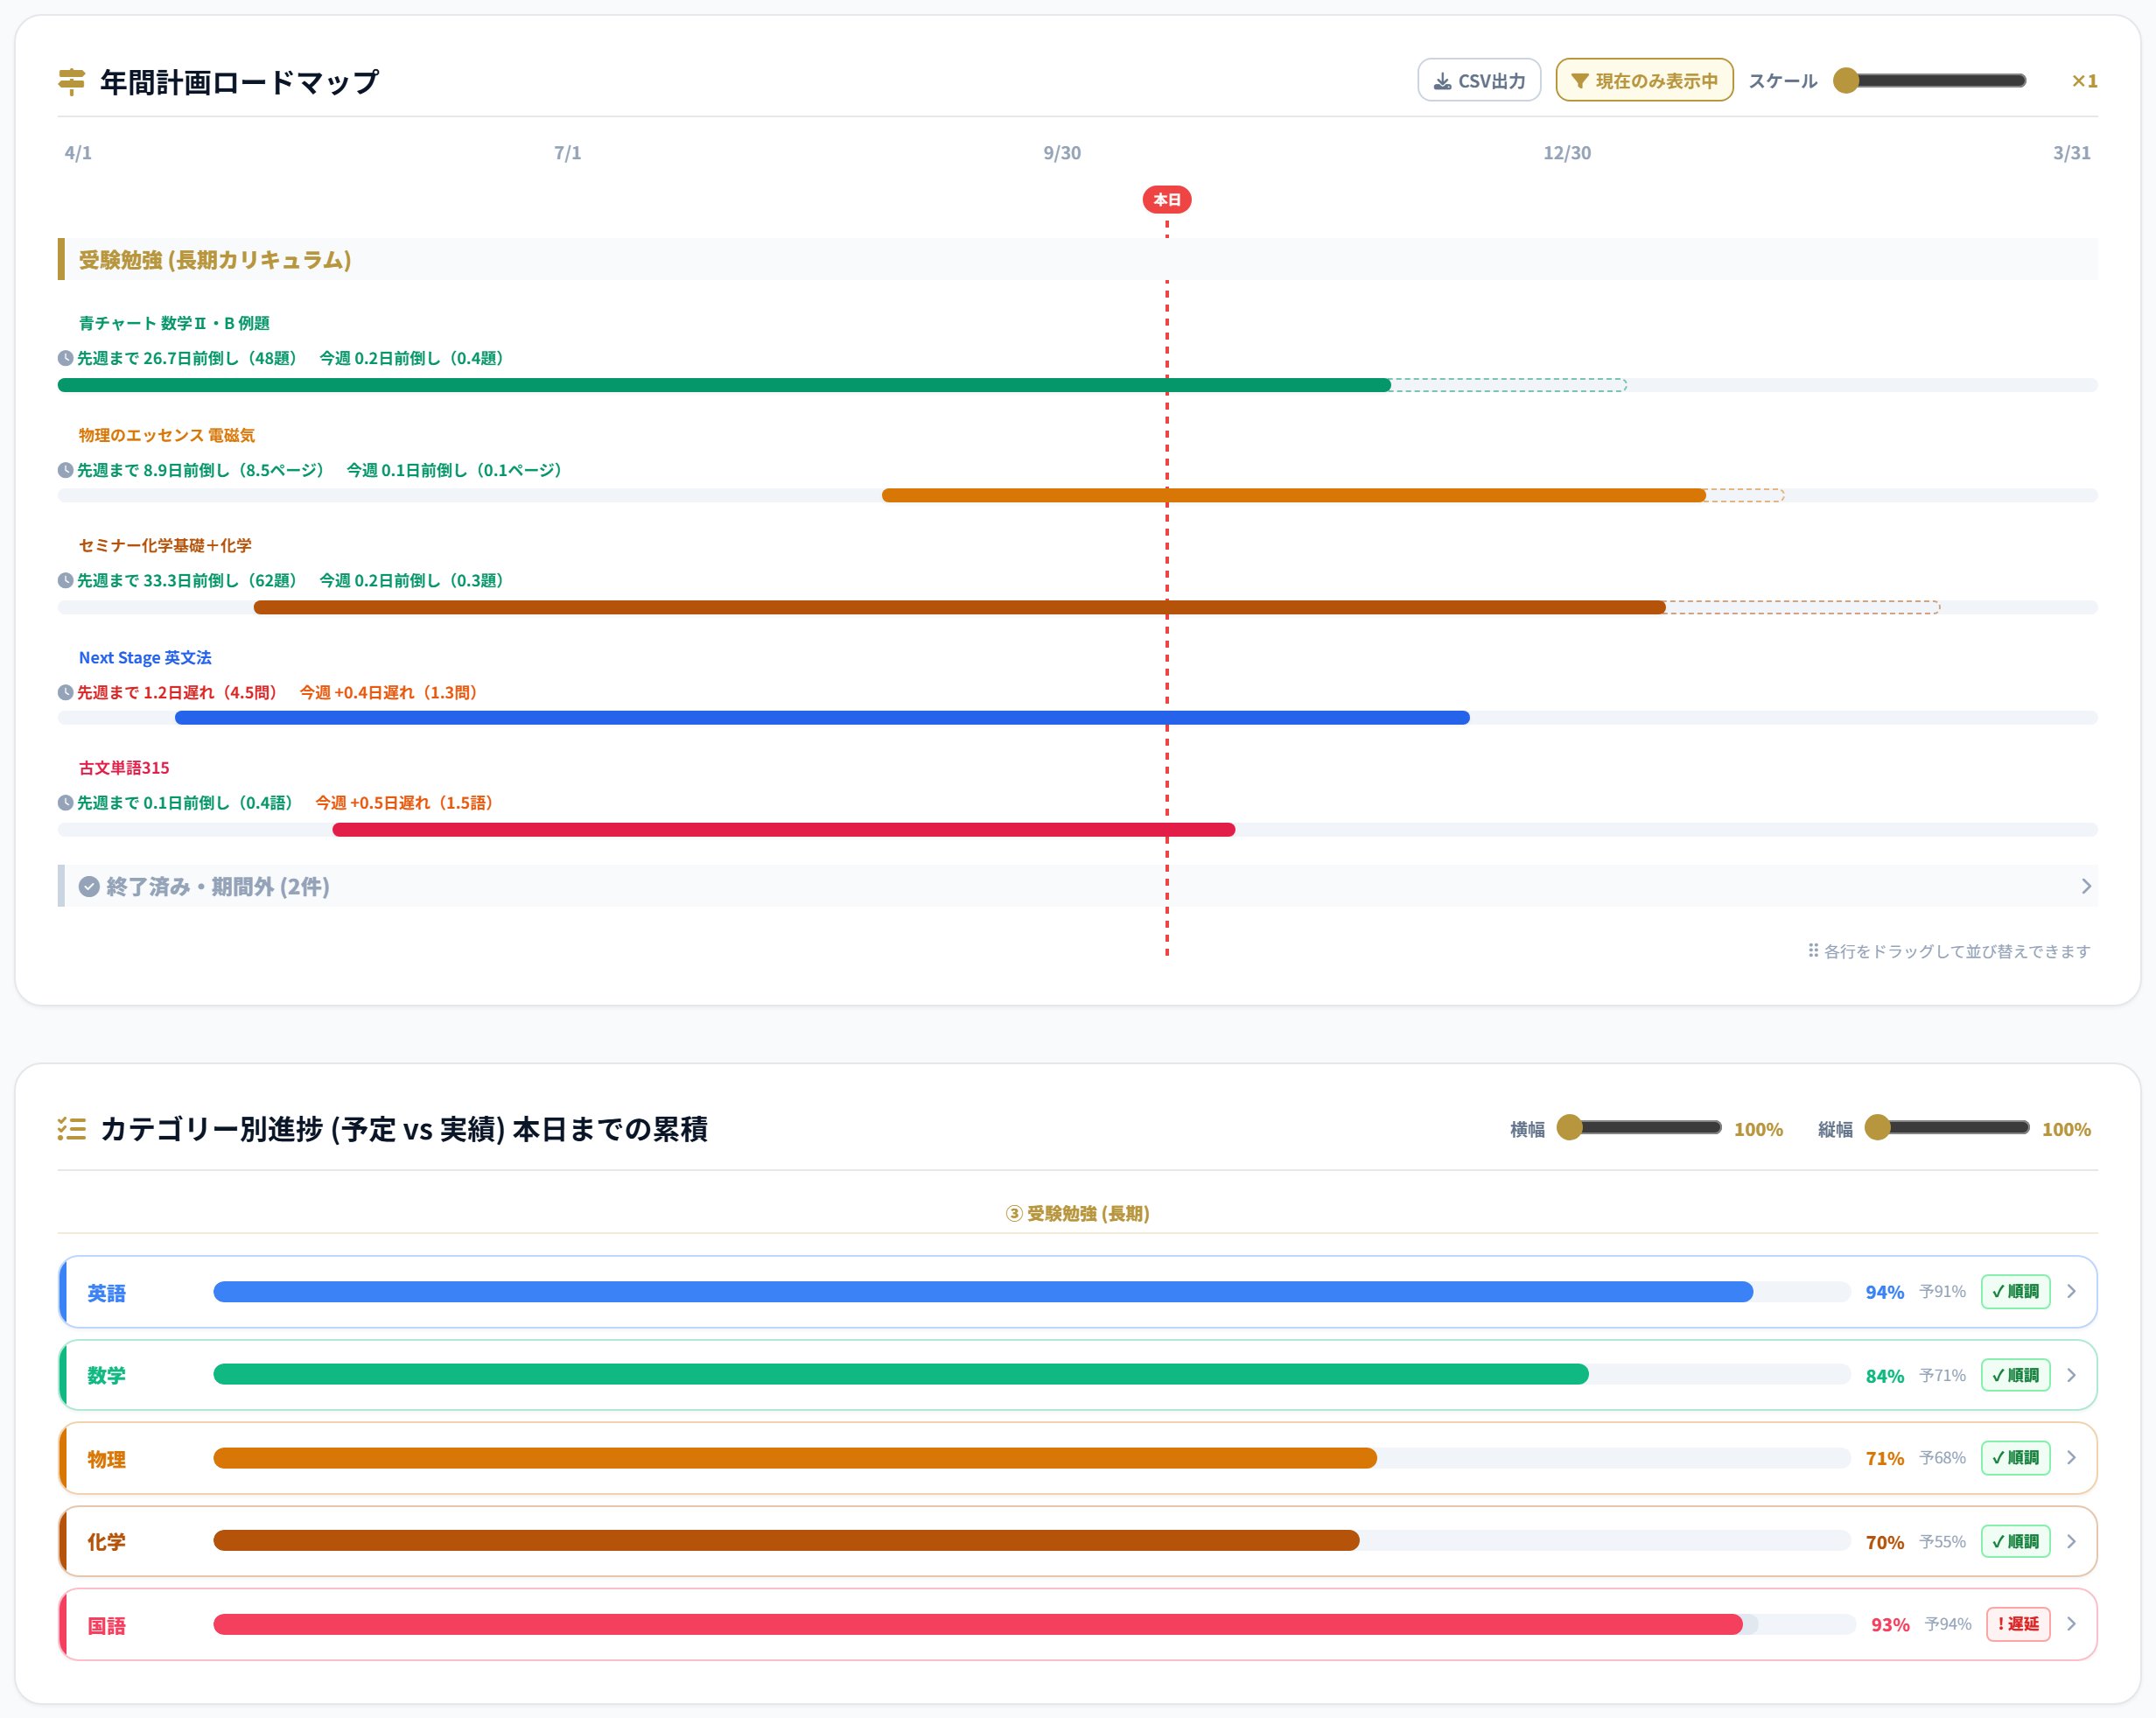Screen dimensions: 2156x1718
Task: Open the 物理のエッセンス 電磁気 item title
Action: point(167,435)
